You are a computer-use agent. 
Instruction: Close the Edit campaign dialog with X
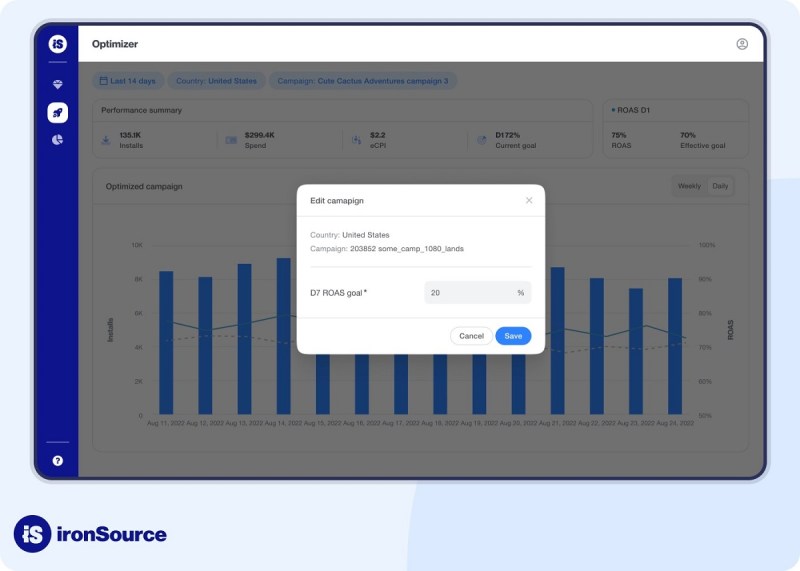(x=529, y=200)
